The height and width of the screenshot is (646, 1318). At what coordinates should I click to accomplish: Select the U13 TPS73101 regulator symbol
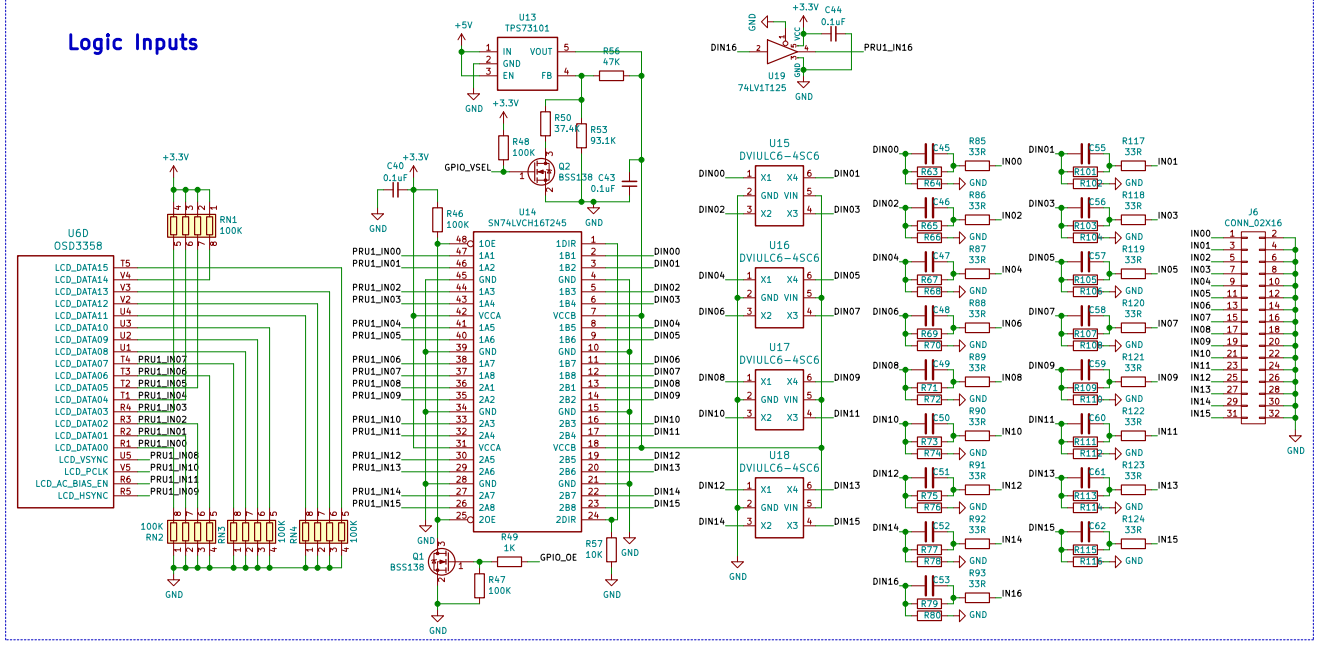527,61
